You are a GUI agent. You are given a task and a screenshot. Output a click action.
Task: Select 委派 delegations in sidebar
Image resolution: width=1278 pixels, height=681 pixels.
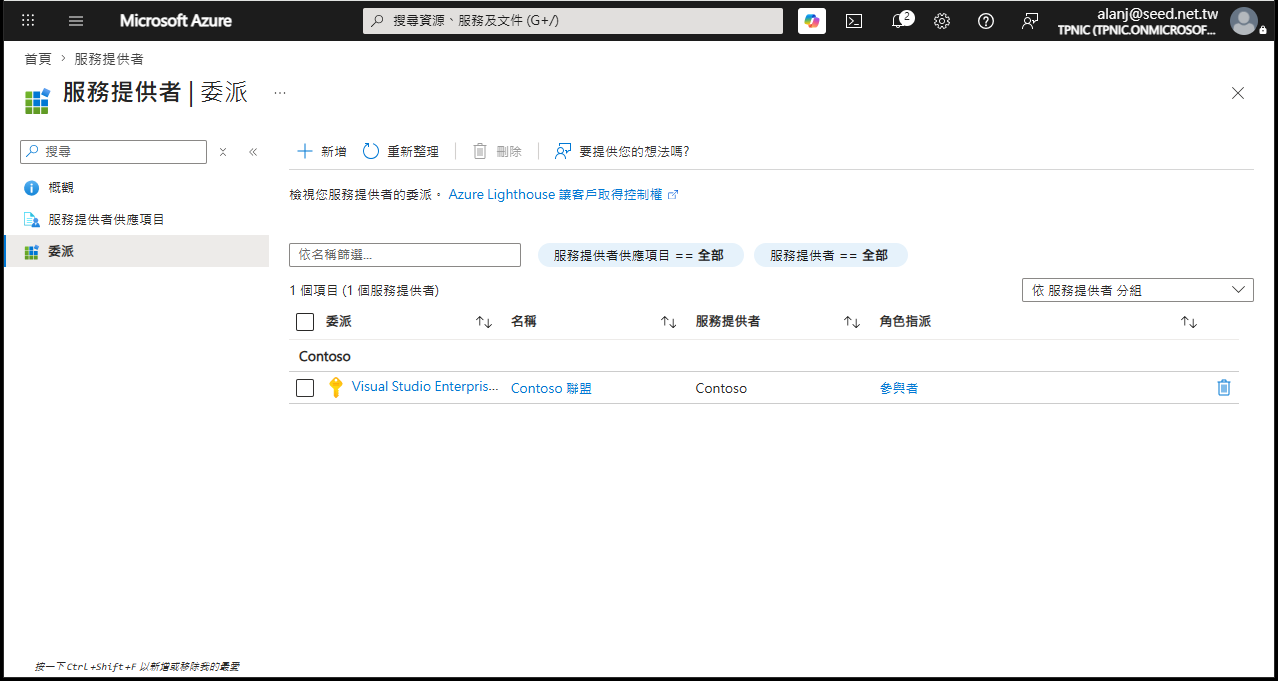click(136, 251)
